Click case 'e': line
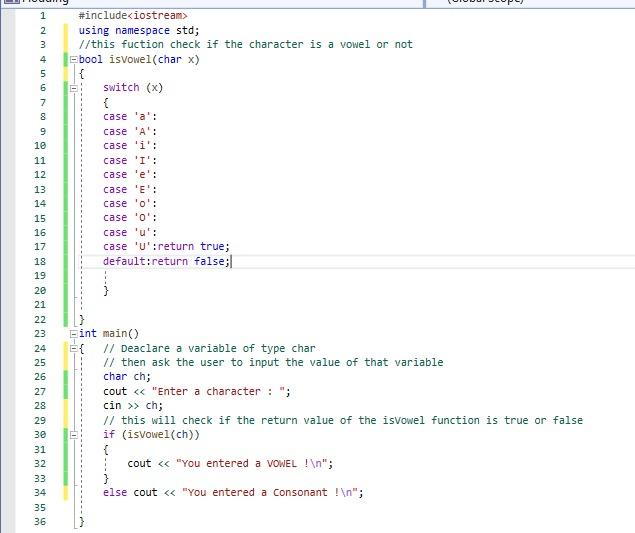This screenshot has height=533, width=635. [x=130, y=175]
